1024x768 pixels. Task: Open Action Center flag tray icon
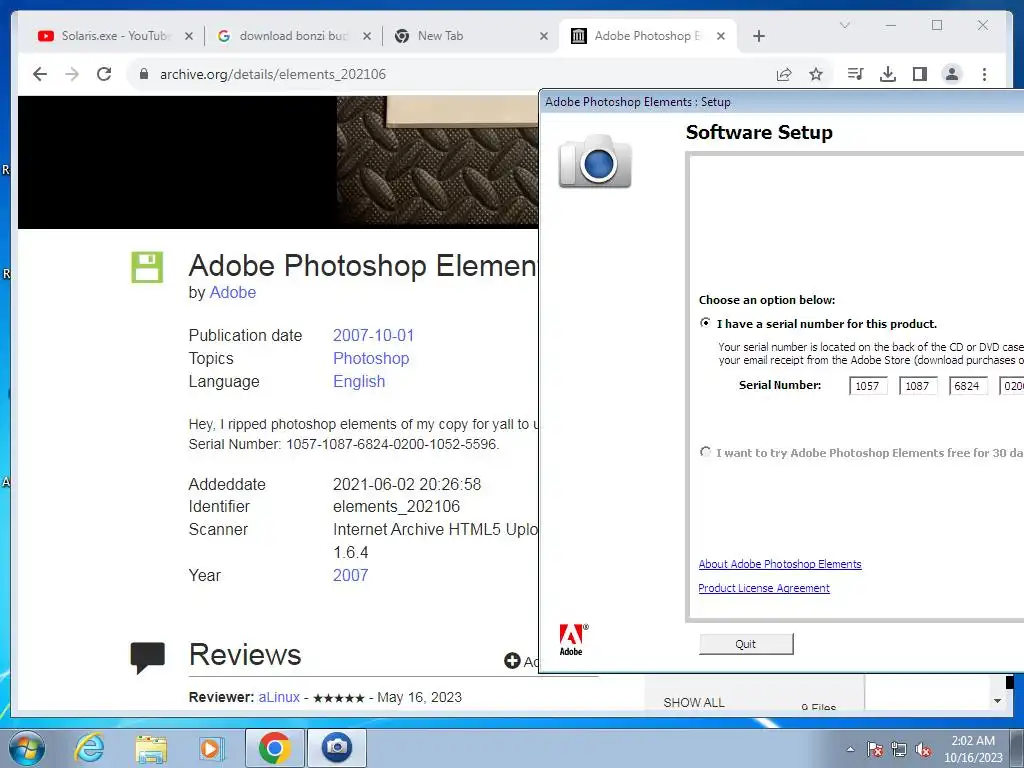875,749
